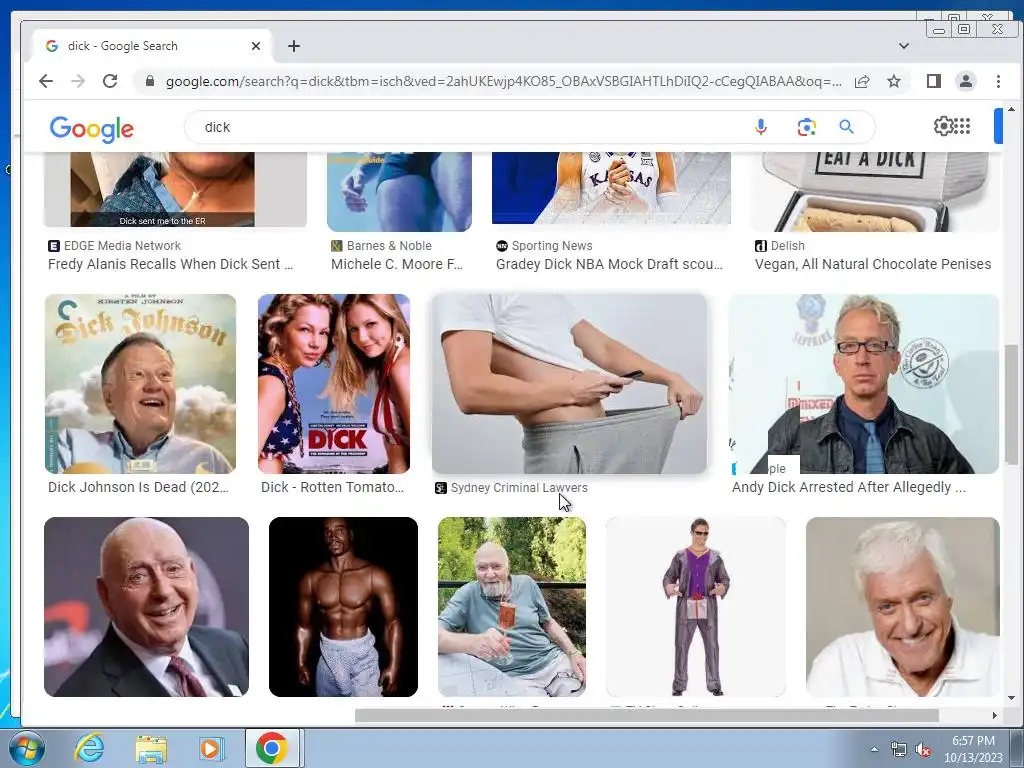The width and height of the screenshot is (1024, 768).
Task: Open the Chrome profile avatar icon
Action: click(x=966, y=81)
